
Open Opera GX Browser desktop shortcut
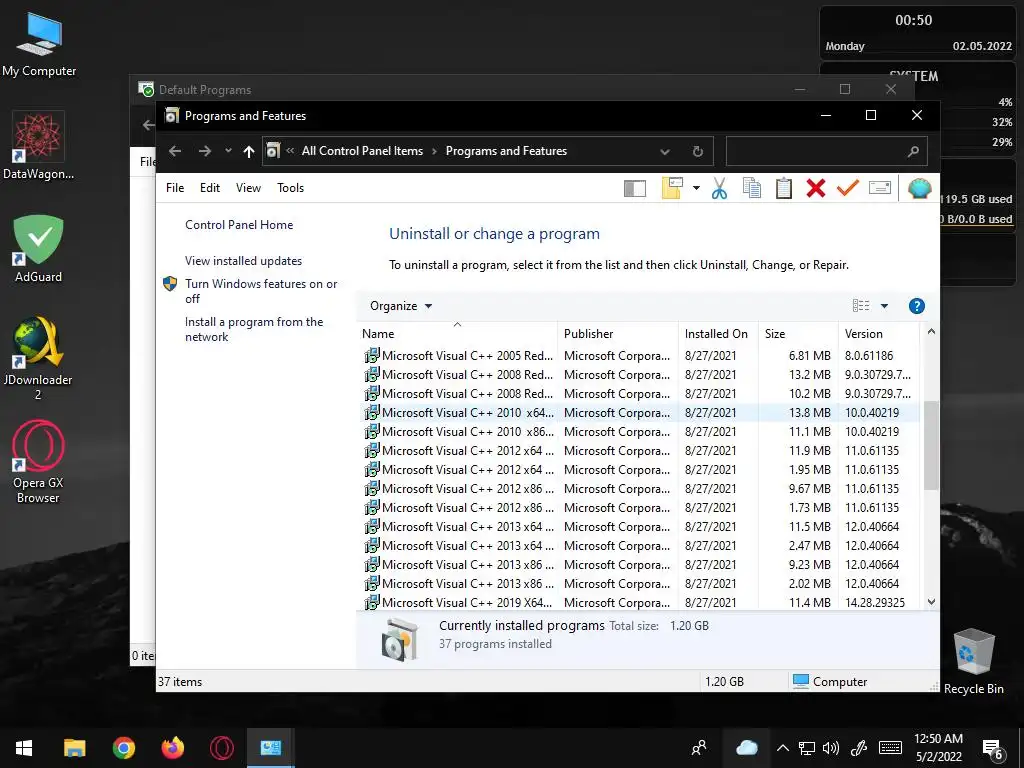[39, 462]
